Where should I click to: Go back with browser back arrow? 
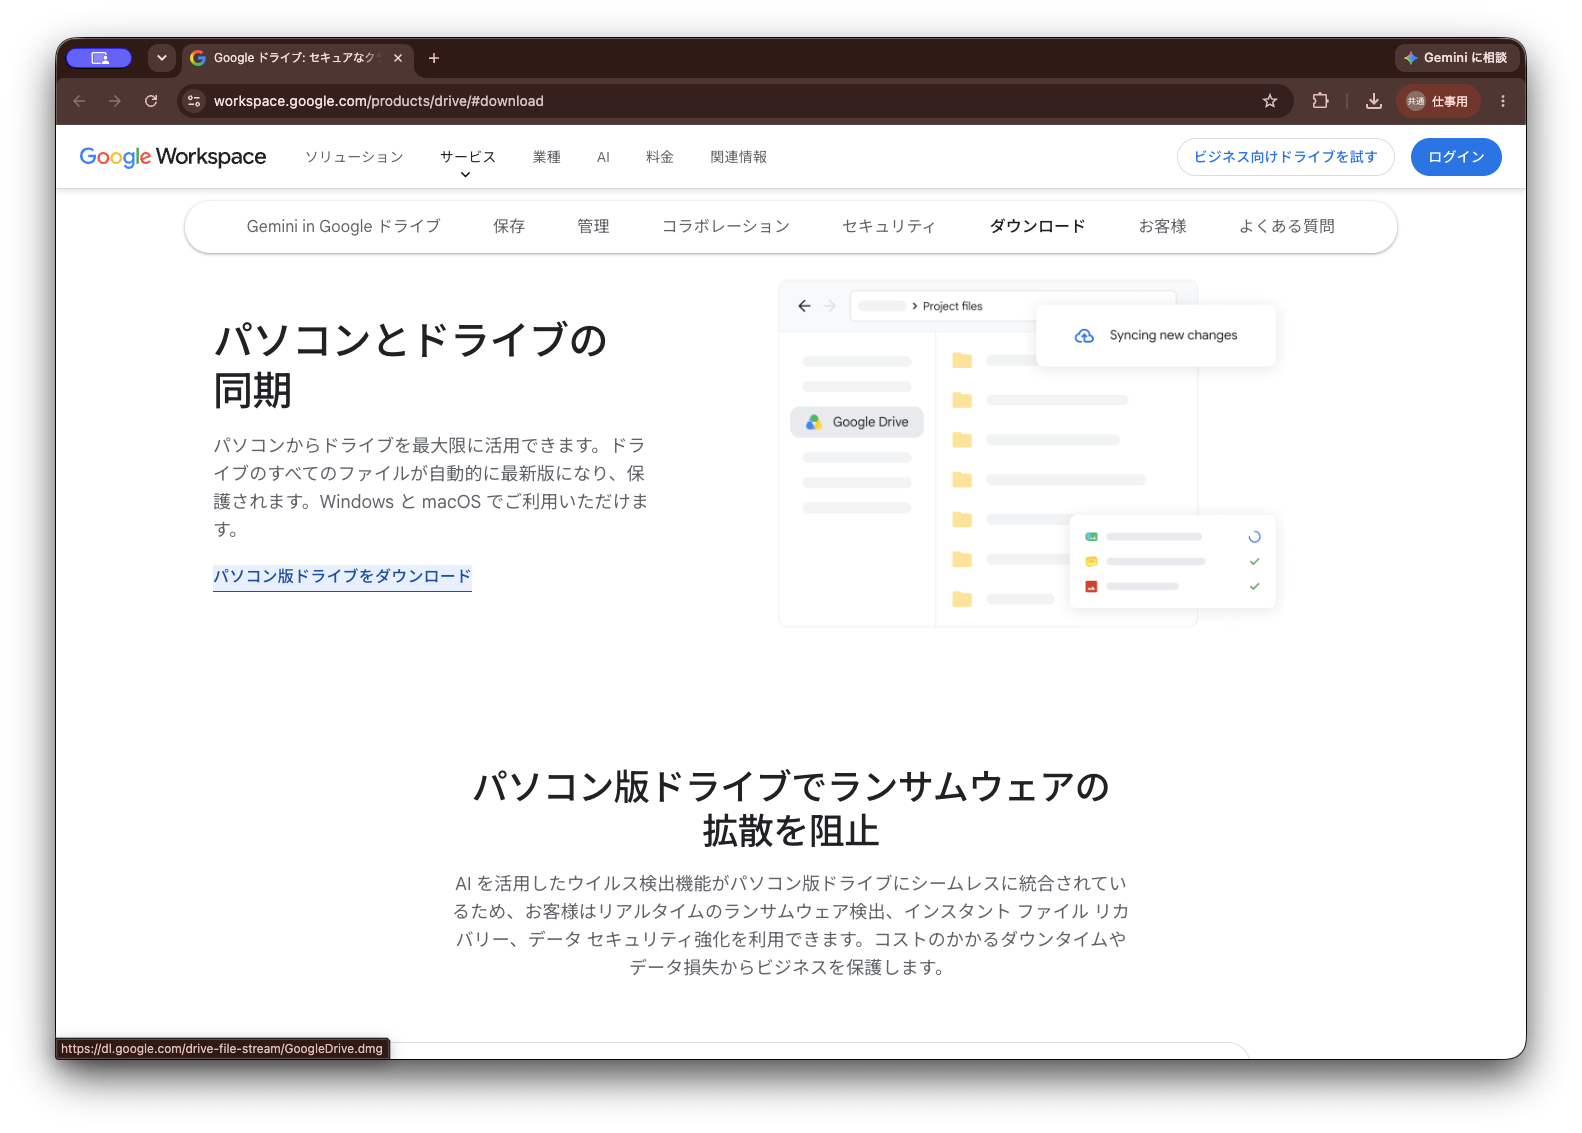pos(79,101)
